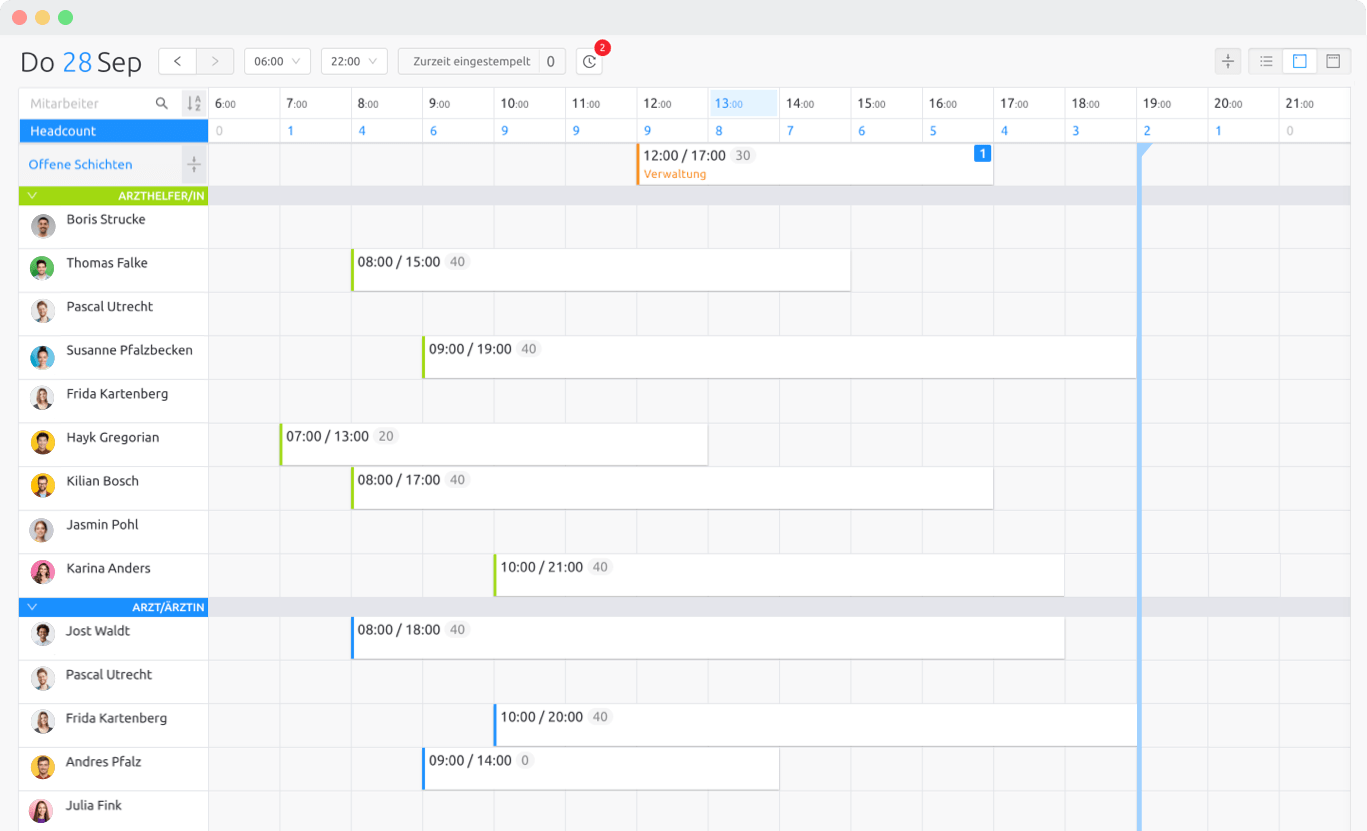Select Pascal Utrecht under ARZT/ÄRZTIN
Viewport: 1367px width, 831px height.
109,675
